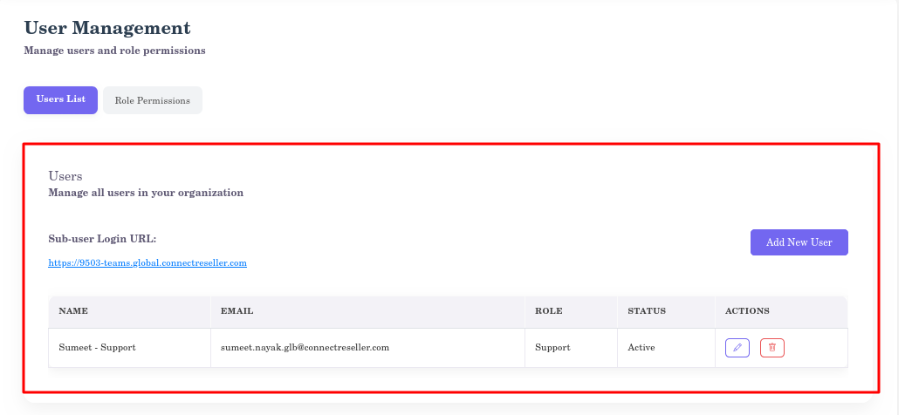Click the pencil edit icon for Sumeet
The image size is (900, 415).
click(x=737, y=347)
